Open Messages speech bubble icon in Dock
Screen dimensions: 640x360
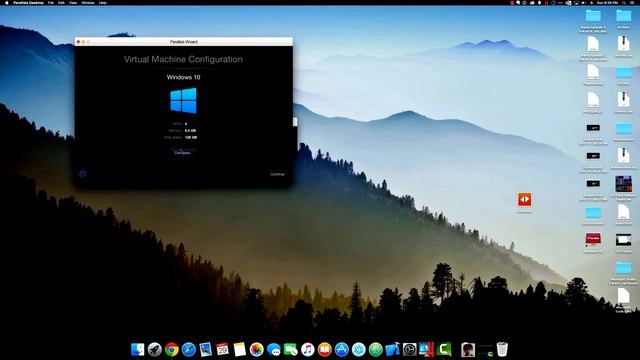(273, 350)
